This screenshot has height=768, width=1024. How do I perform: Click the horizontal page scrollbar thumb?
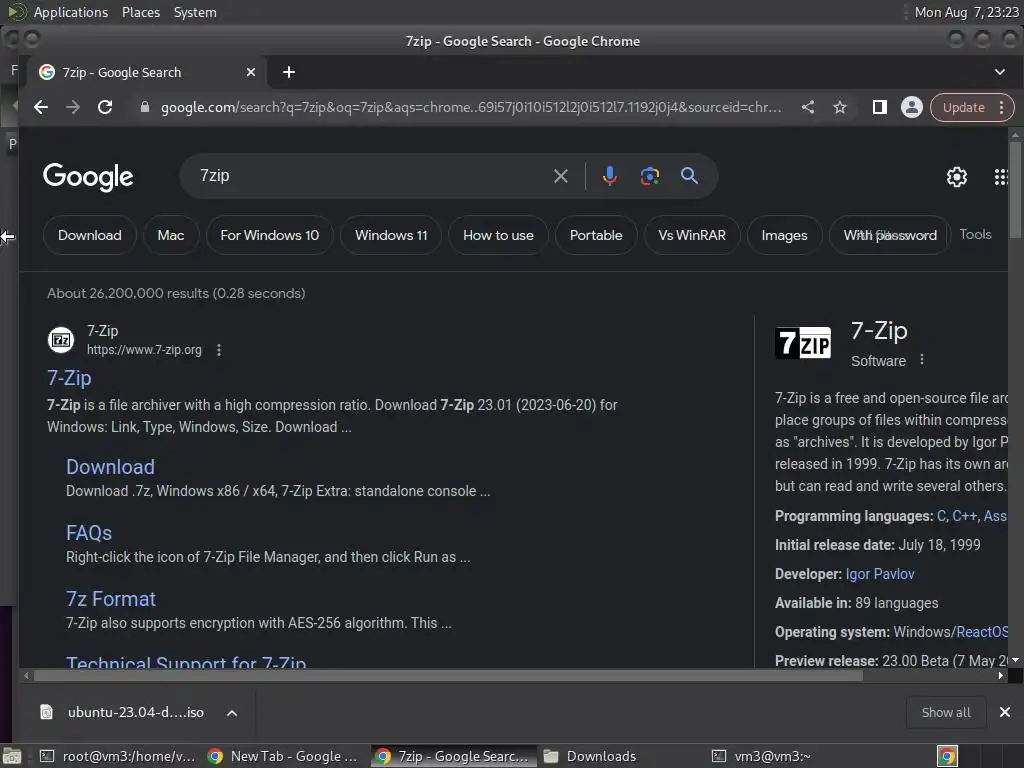coord(448,676)
